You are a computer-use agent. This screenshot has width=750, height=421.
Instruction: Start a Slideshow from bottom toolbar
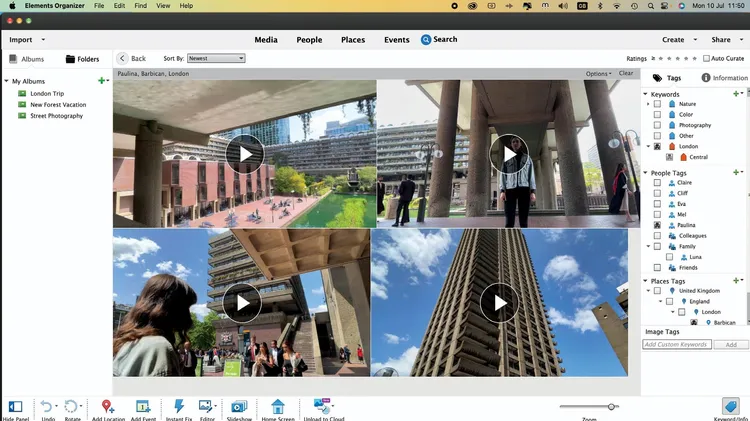pos(239,407)
